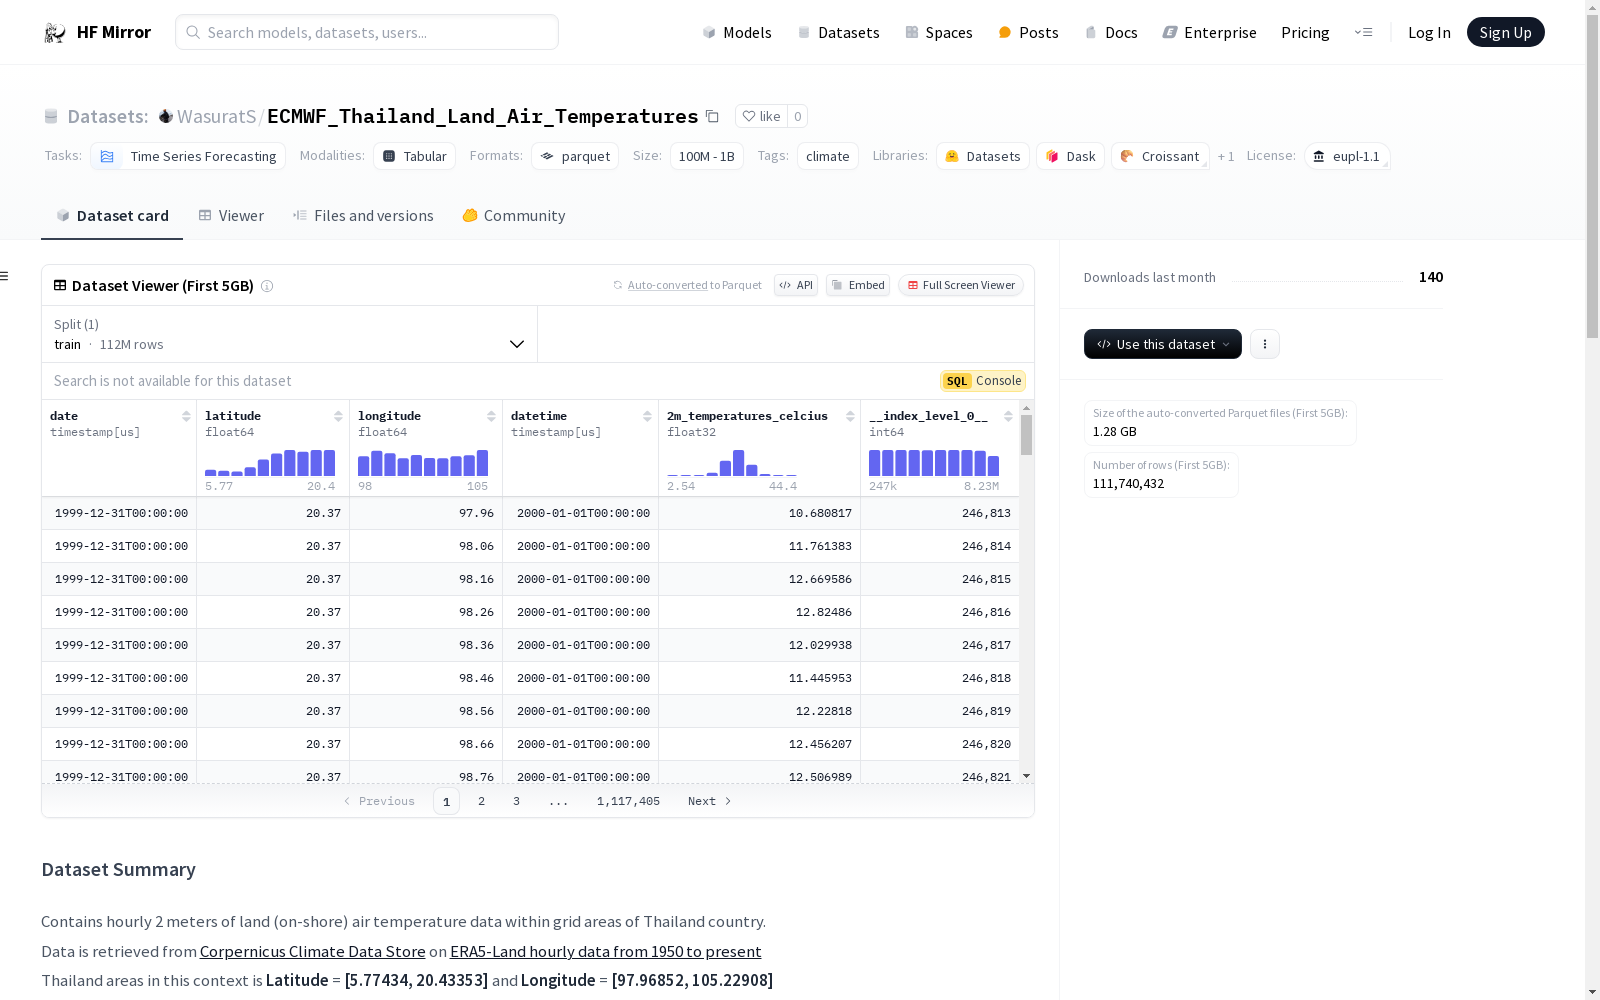
Task: Click the left-edge sidebar menu icon
Action: tap(5, 276)
